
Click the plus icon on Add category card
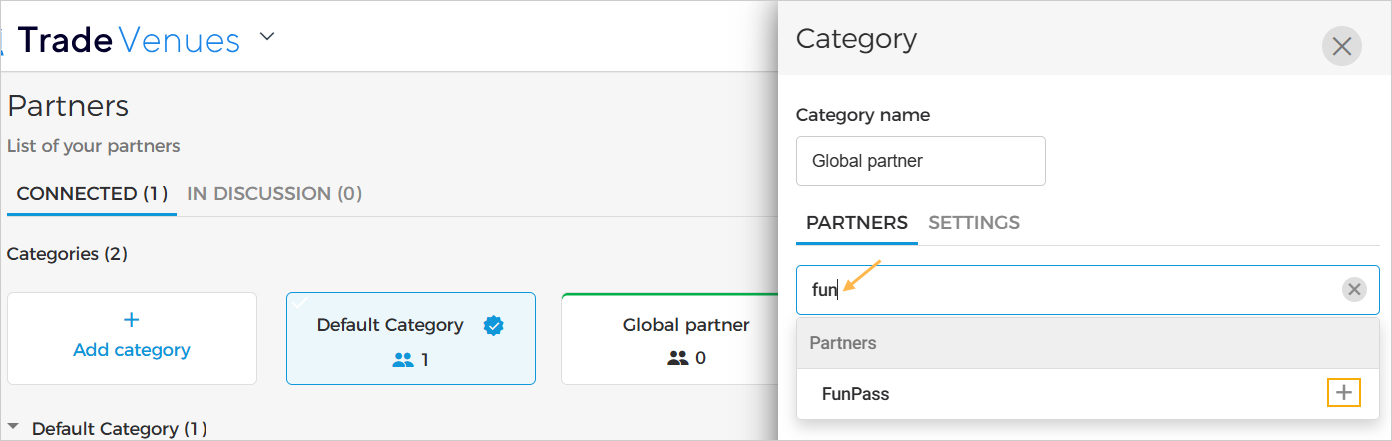pos(131,320)
